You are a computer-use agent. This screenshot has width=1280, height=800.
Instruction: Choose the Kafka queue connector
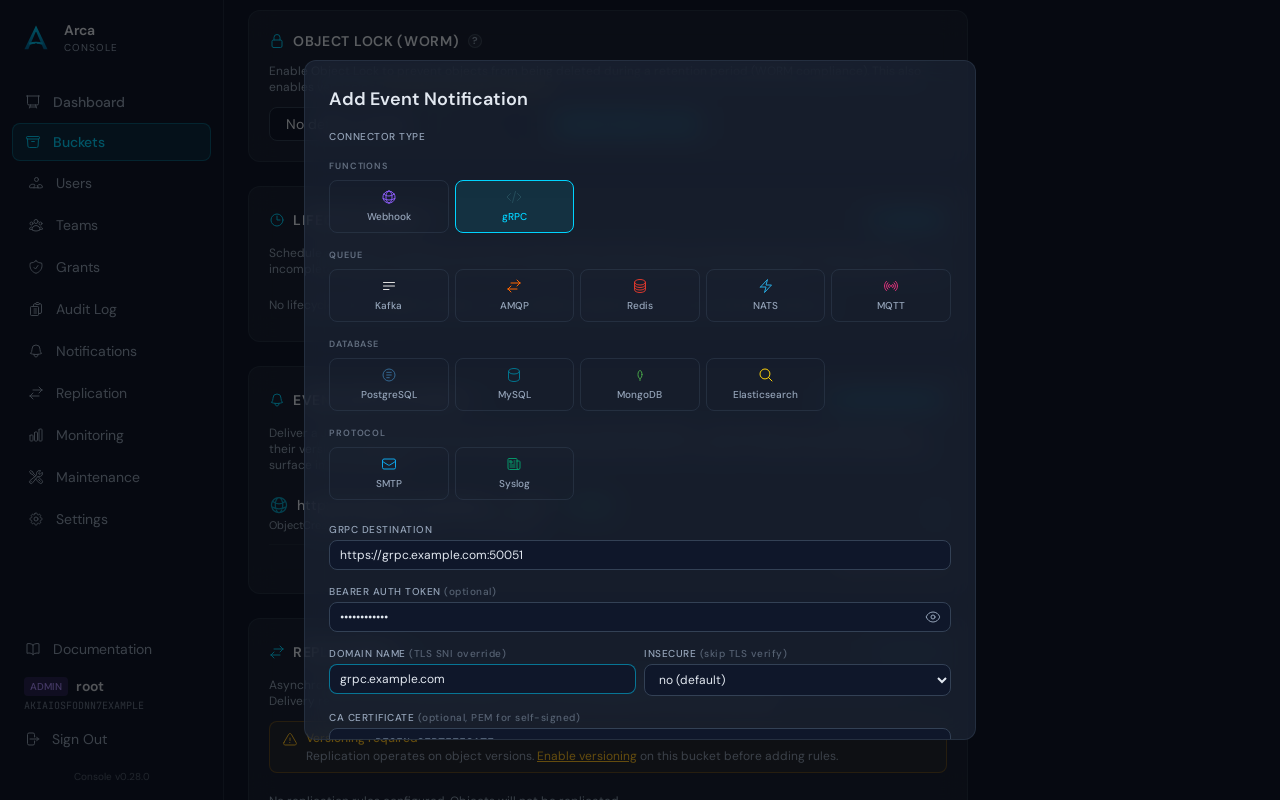389,295
